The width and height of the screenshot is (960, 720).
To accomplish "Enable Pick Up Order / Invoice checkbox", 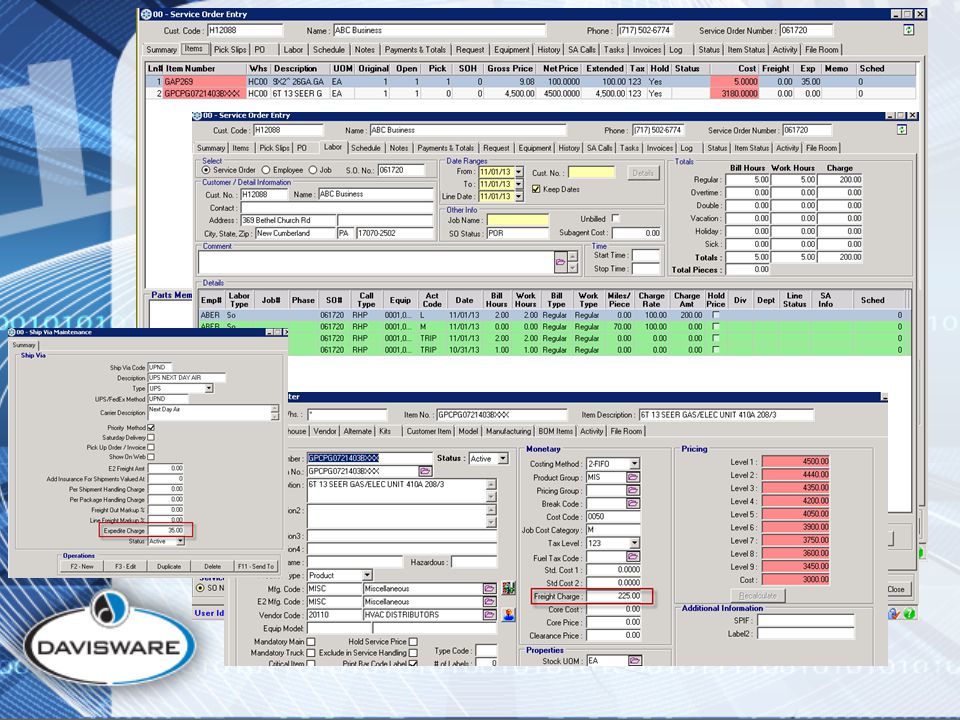I will point(151,447).
